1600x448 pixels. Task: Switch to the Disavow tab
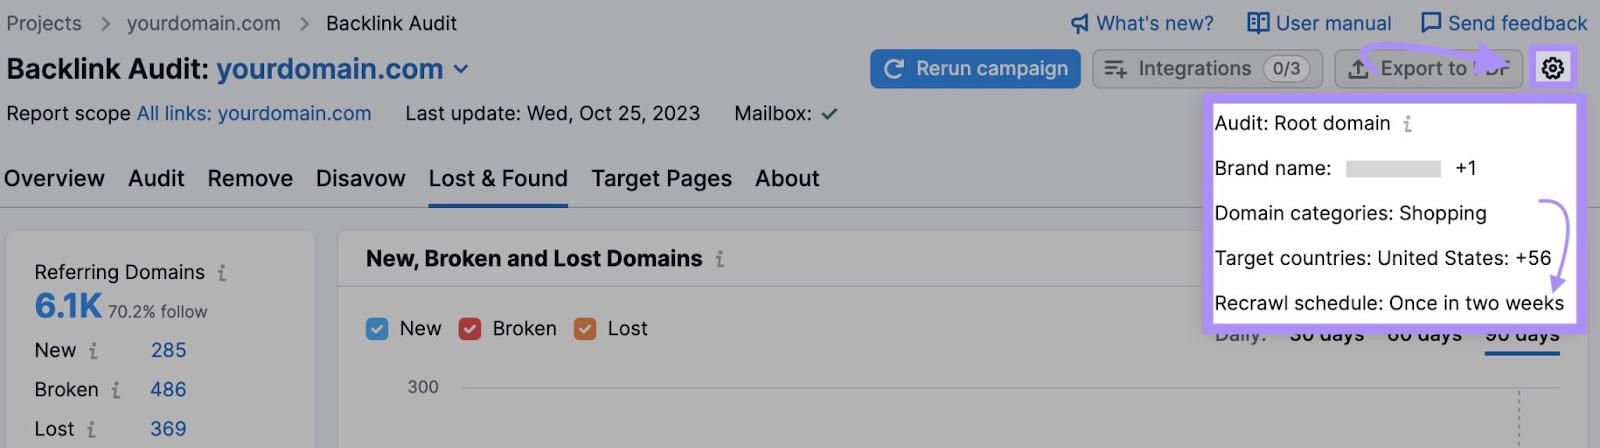[x=360, y=179]
